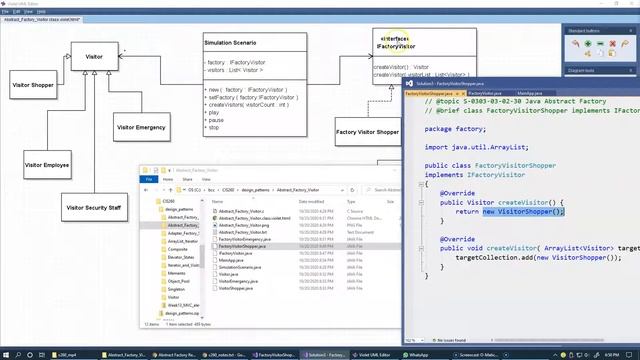Image resolution: width=640 pixels, height=360 pixels.
Task: Select the SimulationScenario.java file
Action: tap(240, 267)
